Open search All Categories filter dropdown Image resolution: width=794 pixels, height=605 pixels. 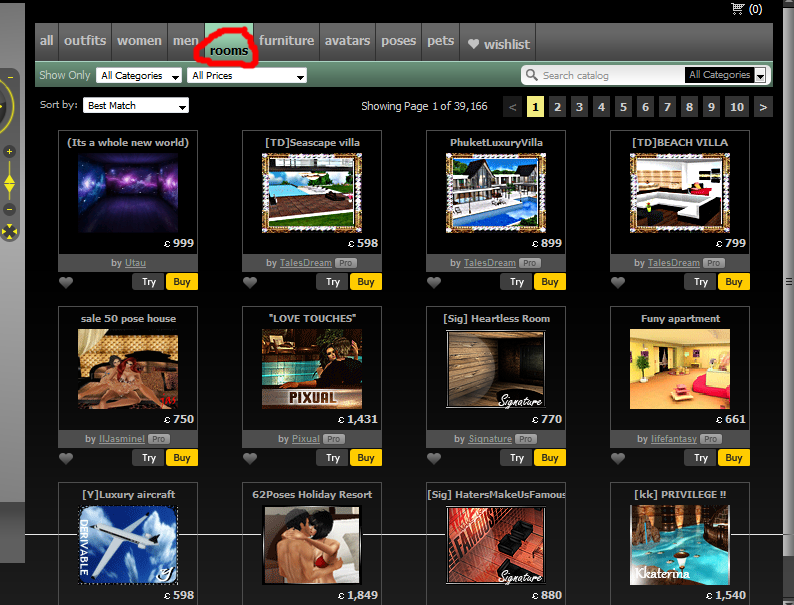coord(727,75)
